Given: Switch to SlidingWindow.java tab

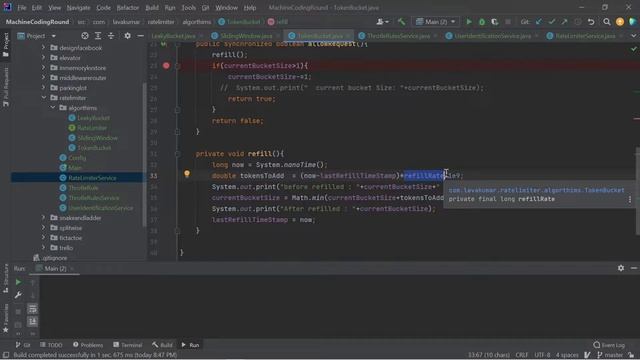Looking at the screenshot, I should [246, 36].
